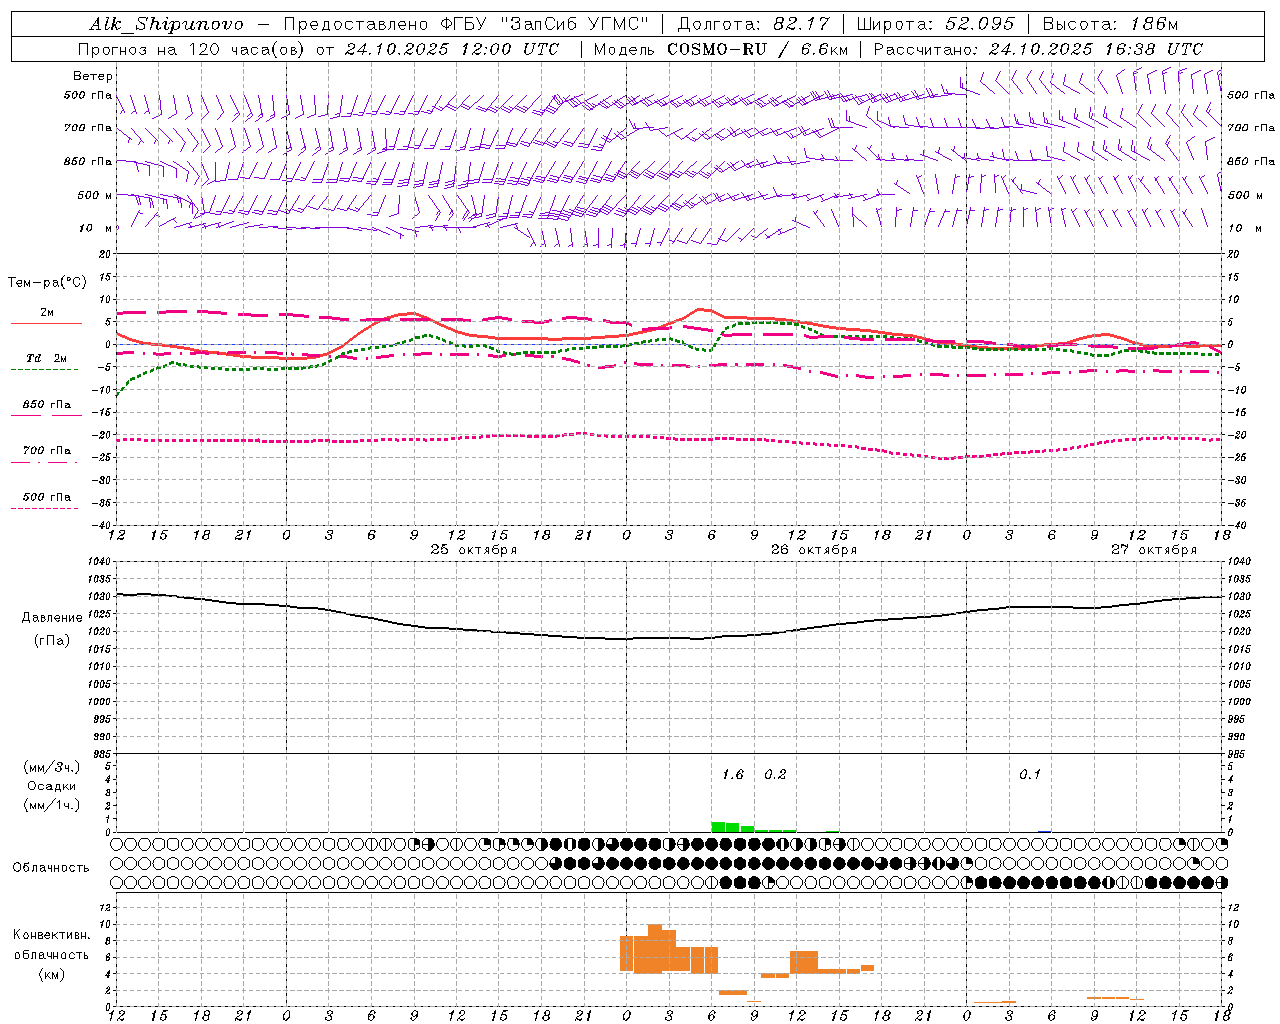Click the Тем-ра(°C) axis label
Screen dimensions: 1280x1024
coord(47,283)
